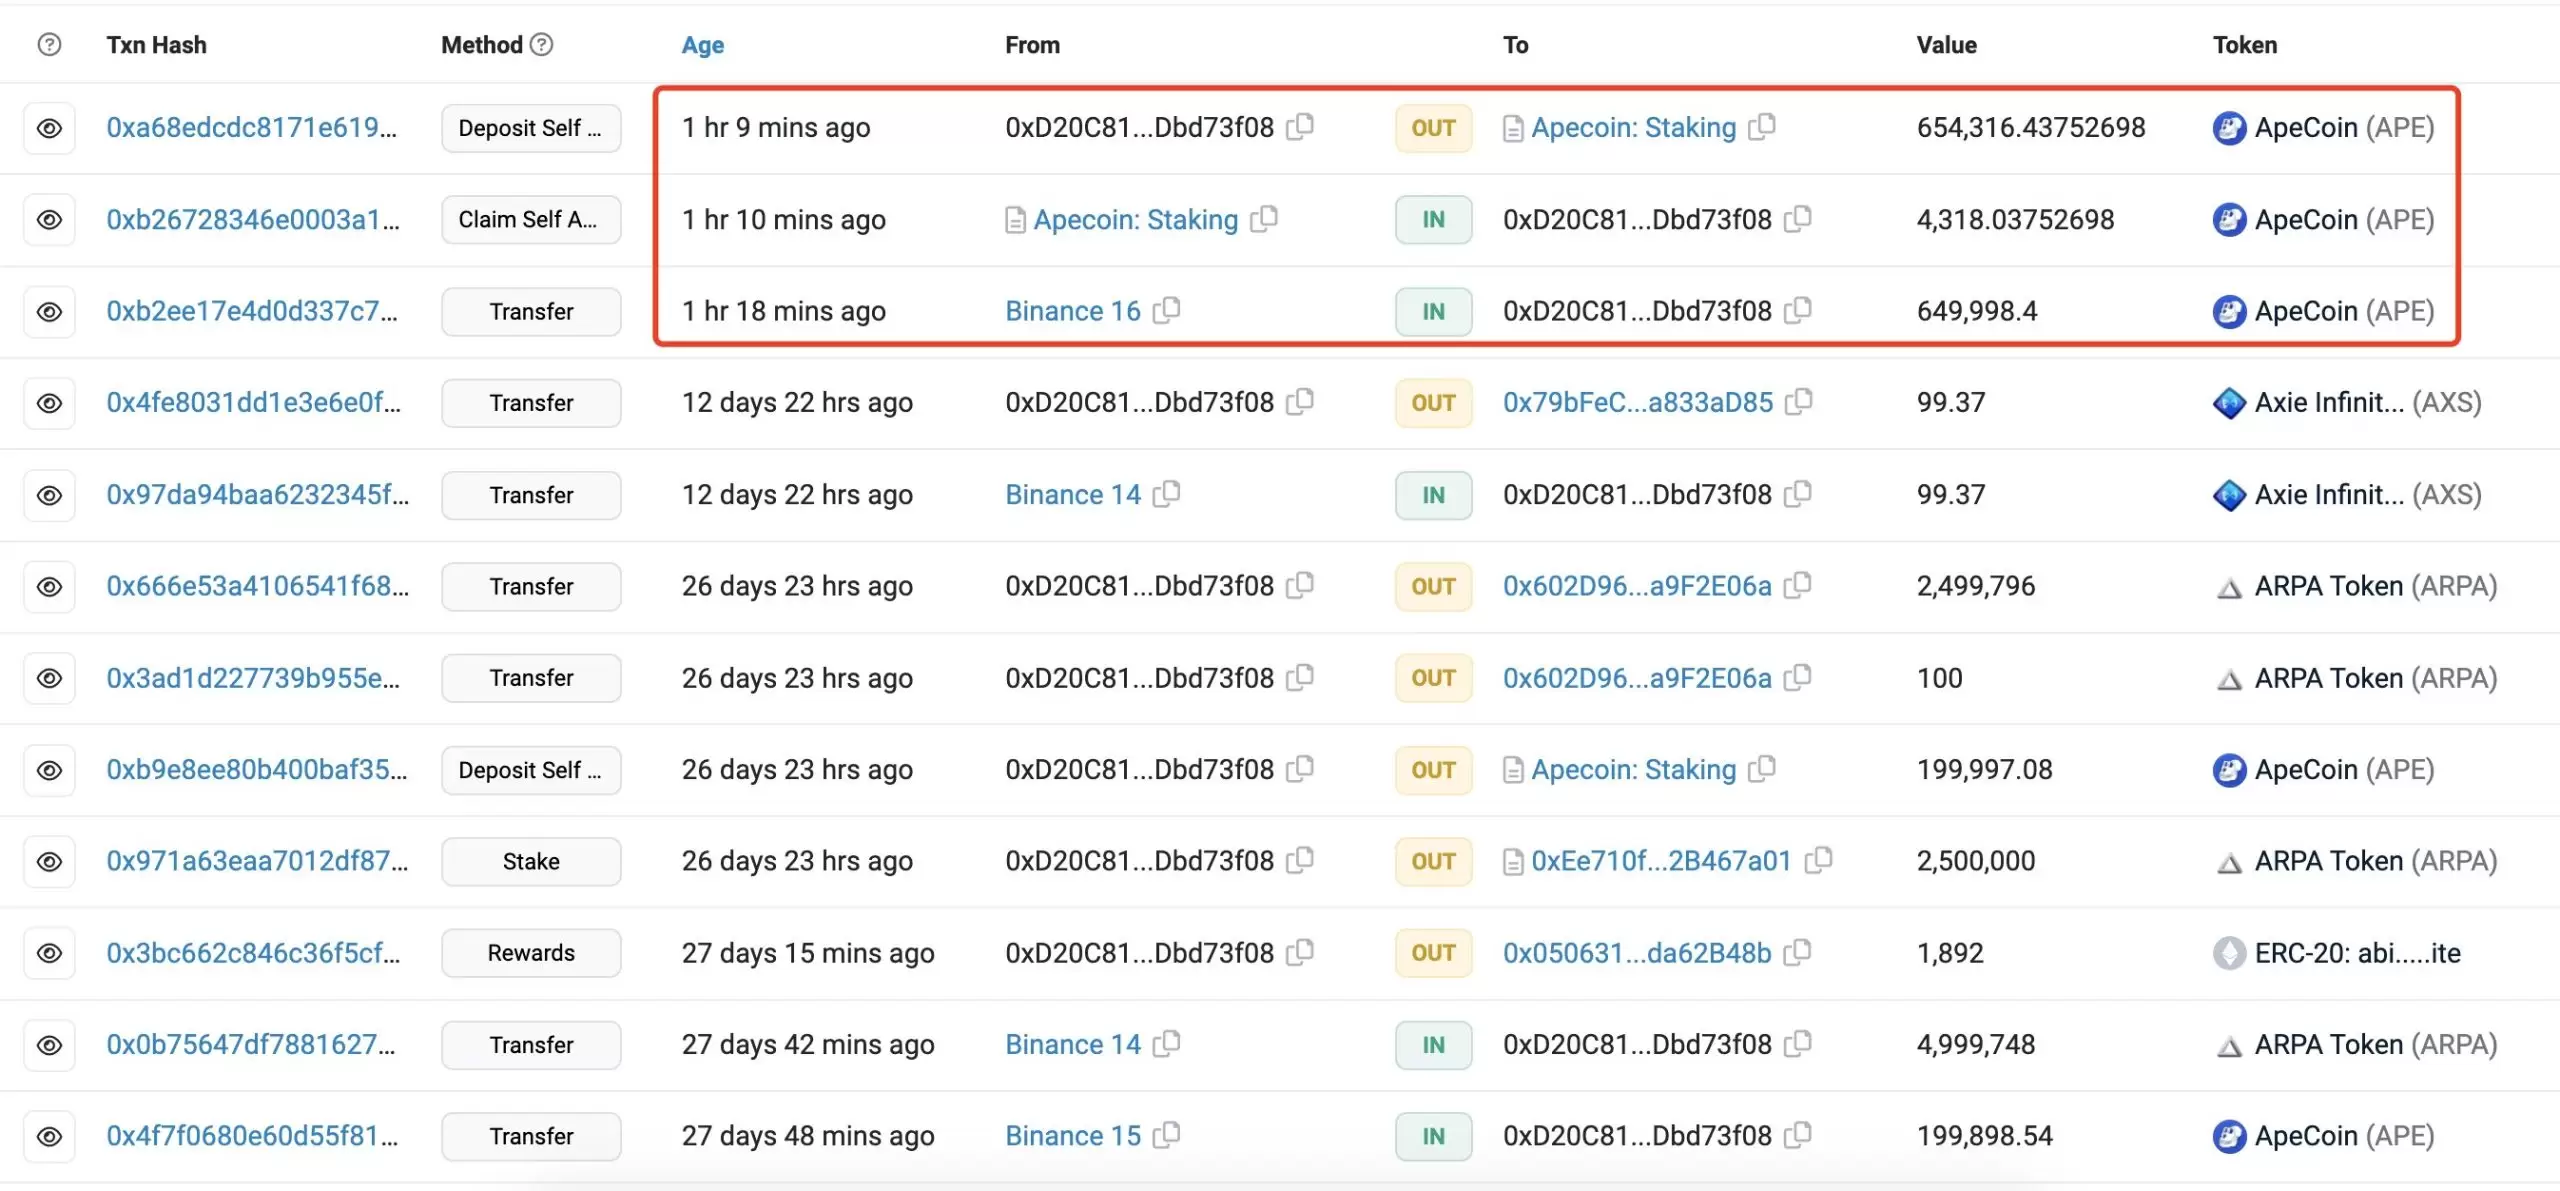Open Apecoin: Staking link in Claim Self row

click(1135, 219)
